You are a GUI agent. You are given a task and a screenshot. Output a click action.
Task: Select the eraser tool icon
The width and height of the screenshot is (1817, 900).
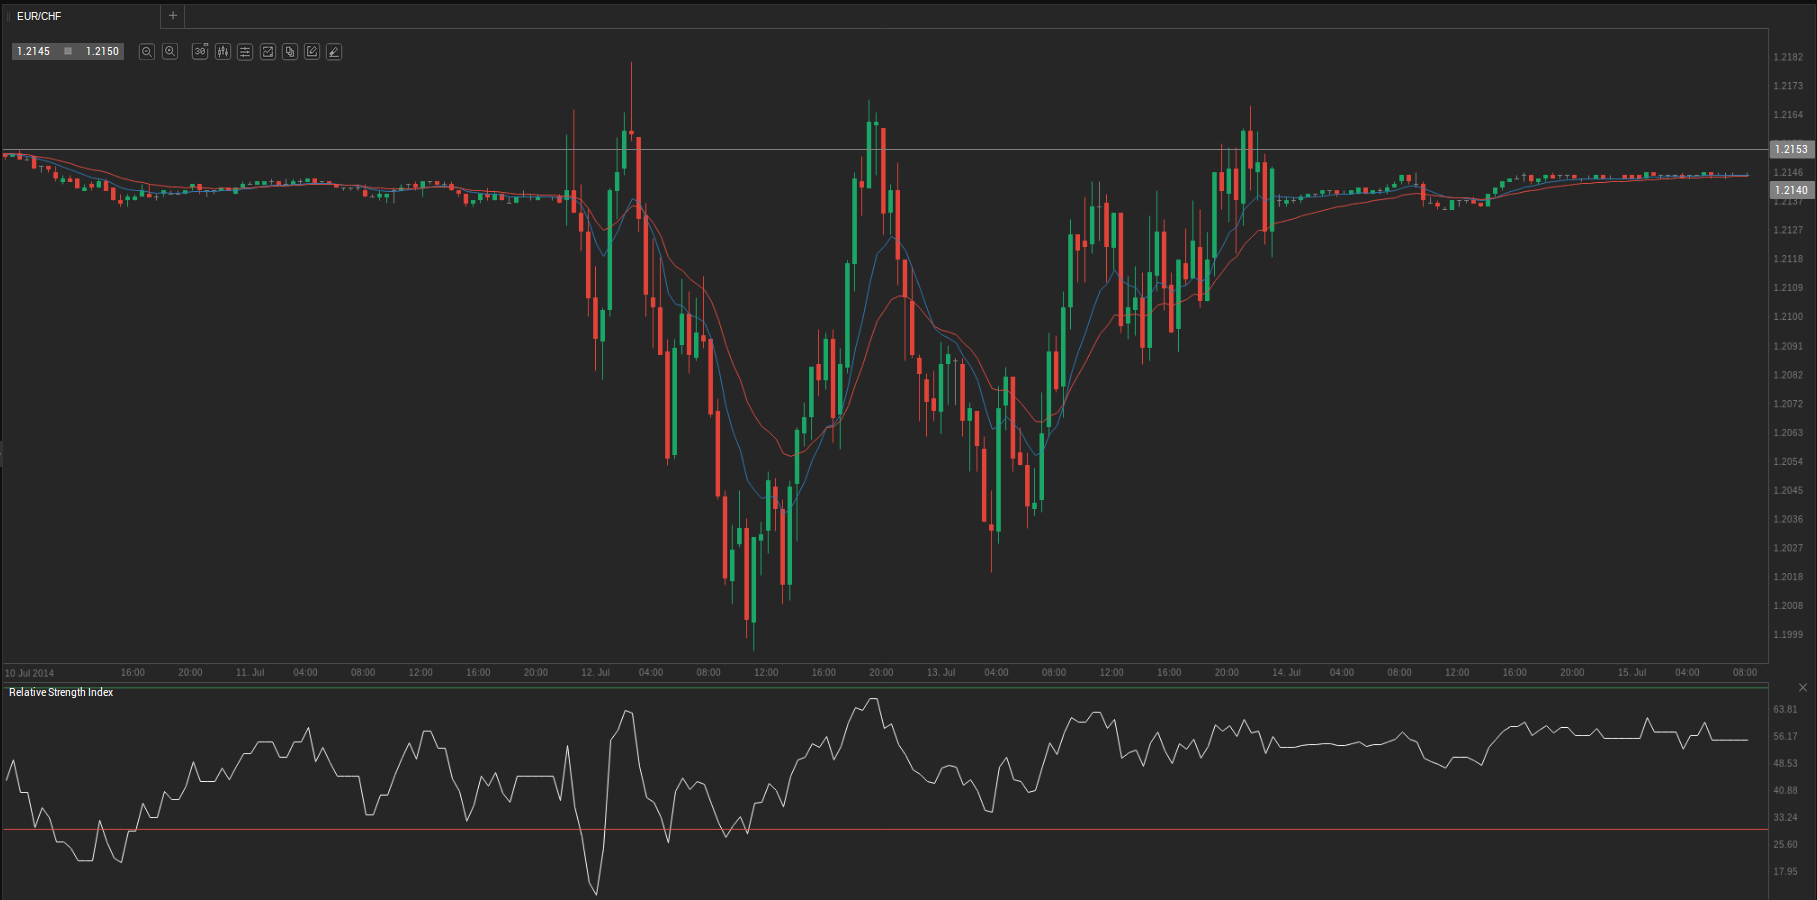[x=334, y=51]
